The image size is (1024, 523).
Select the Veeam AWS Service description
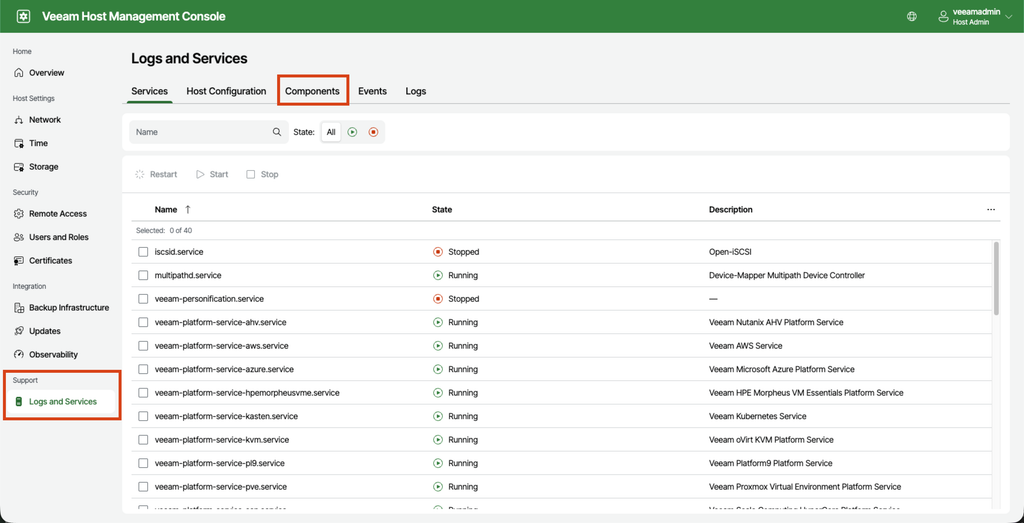745,346
